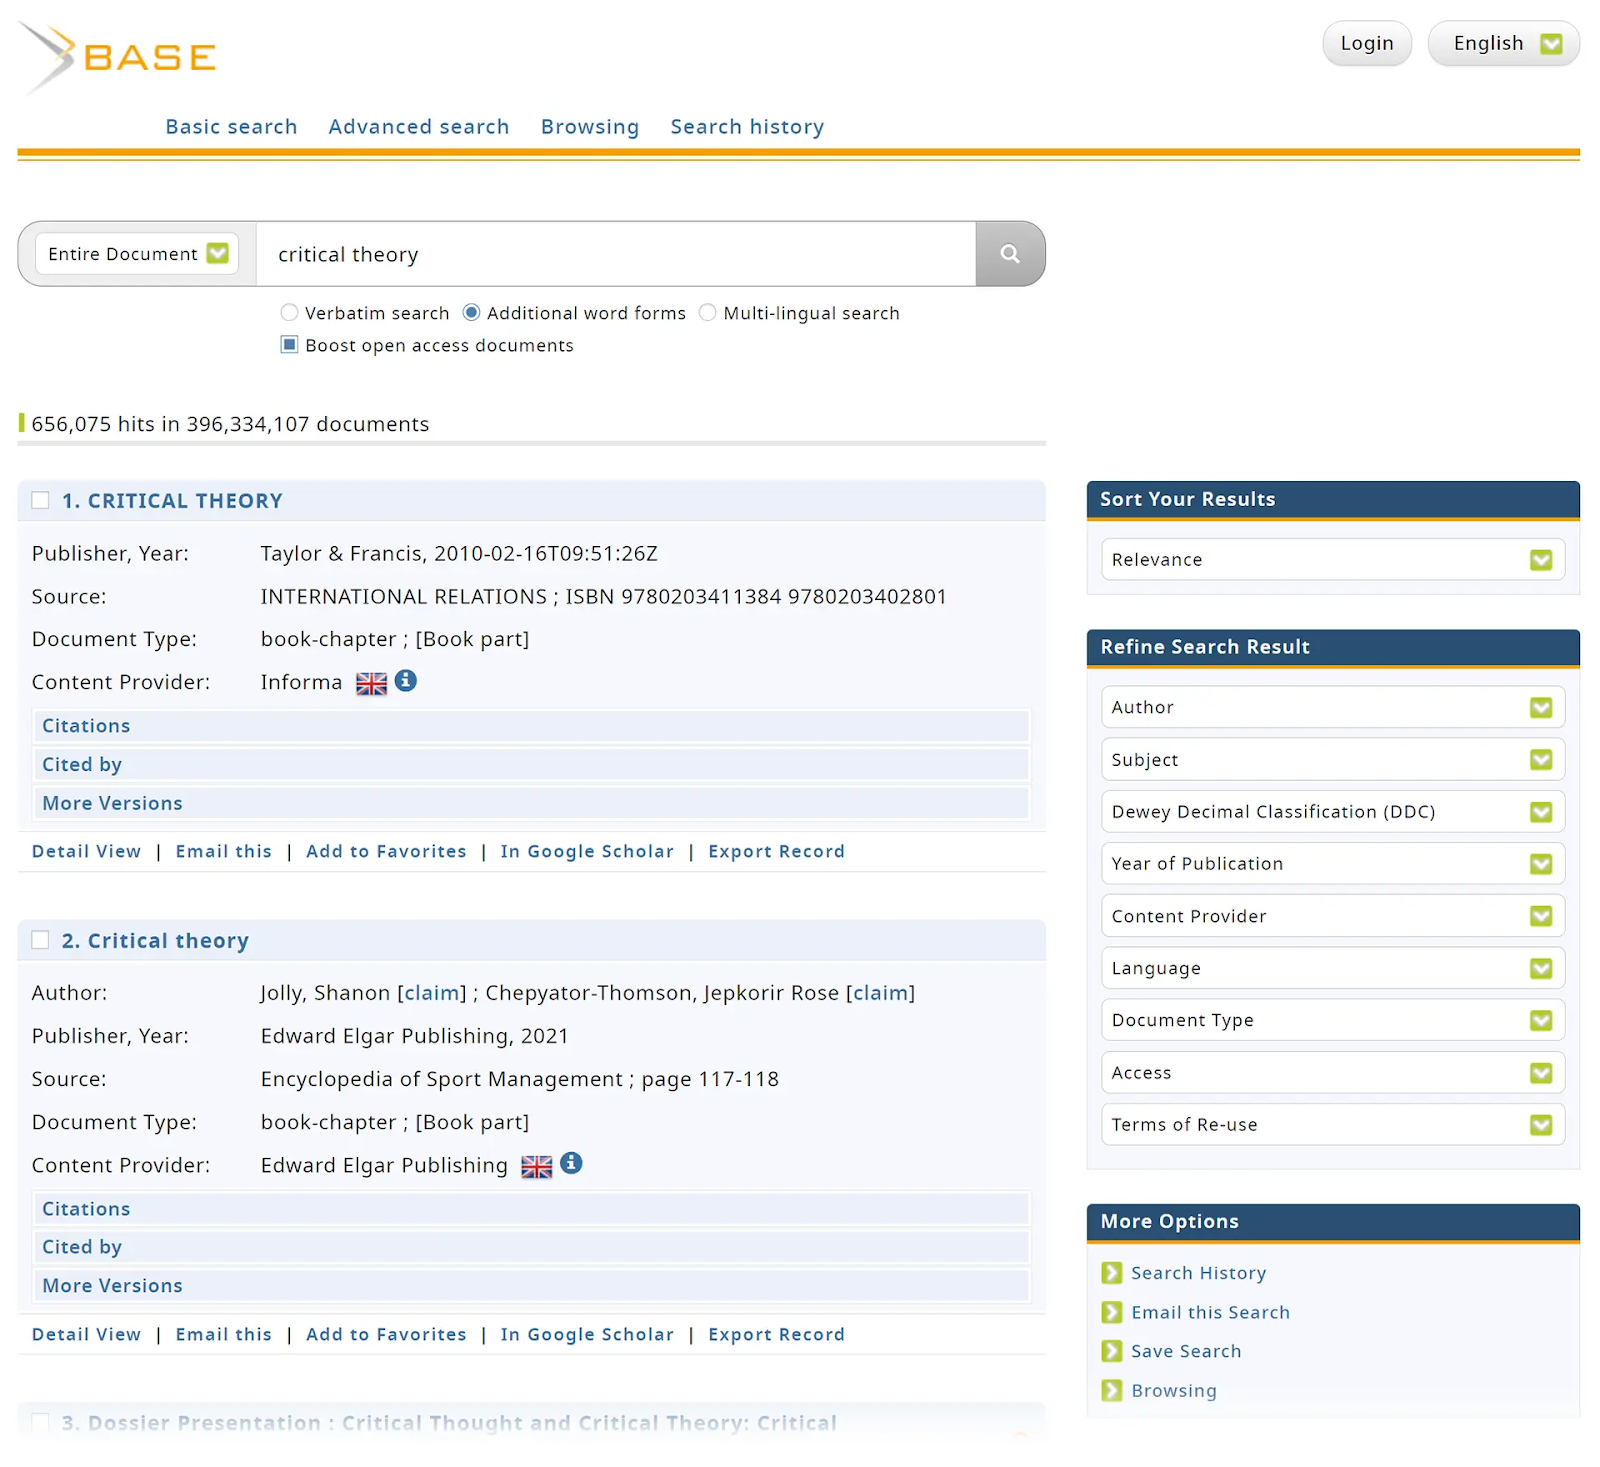Expand the Year of Publication filter
This screenshot has width=1600, height=1467.
1333,864
